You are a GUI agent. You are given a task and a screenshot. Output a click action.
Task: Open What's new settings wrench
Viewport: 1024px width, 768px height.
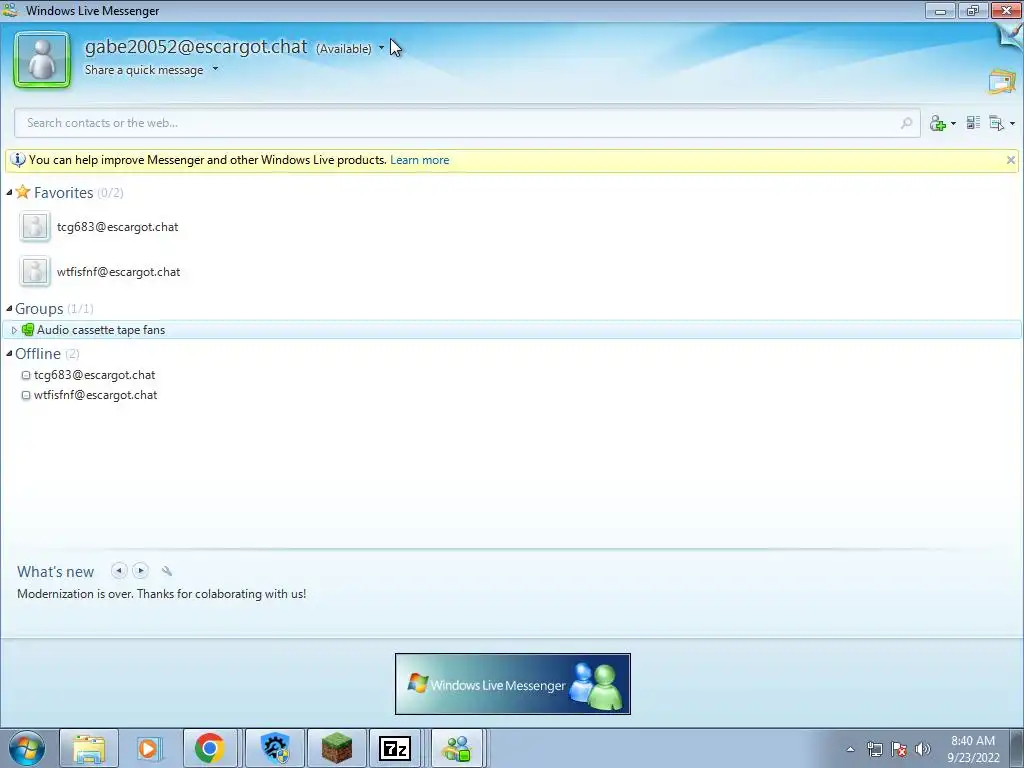click(167, 571)
